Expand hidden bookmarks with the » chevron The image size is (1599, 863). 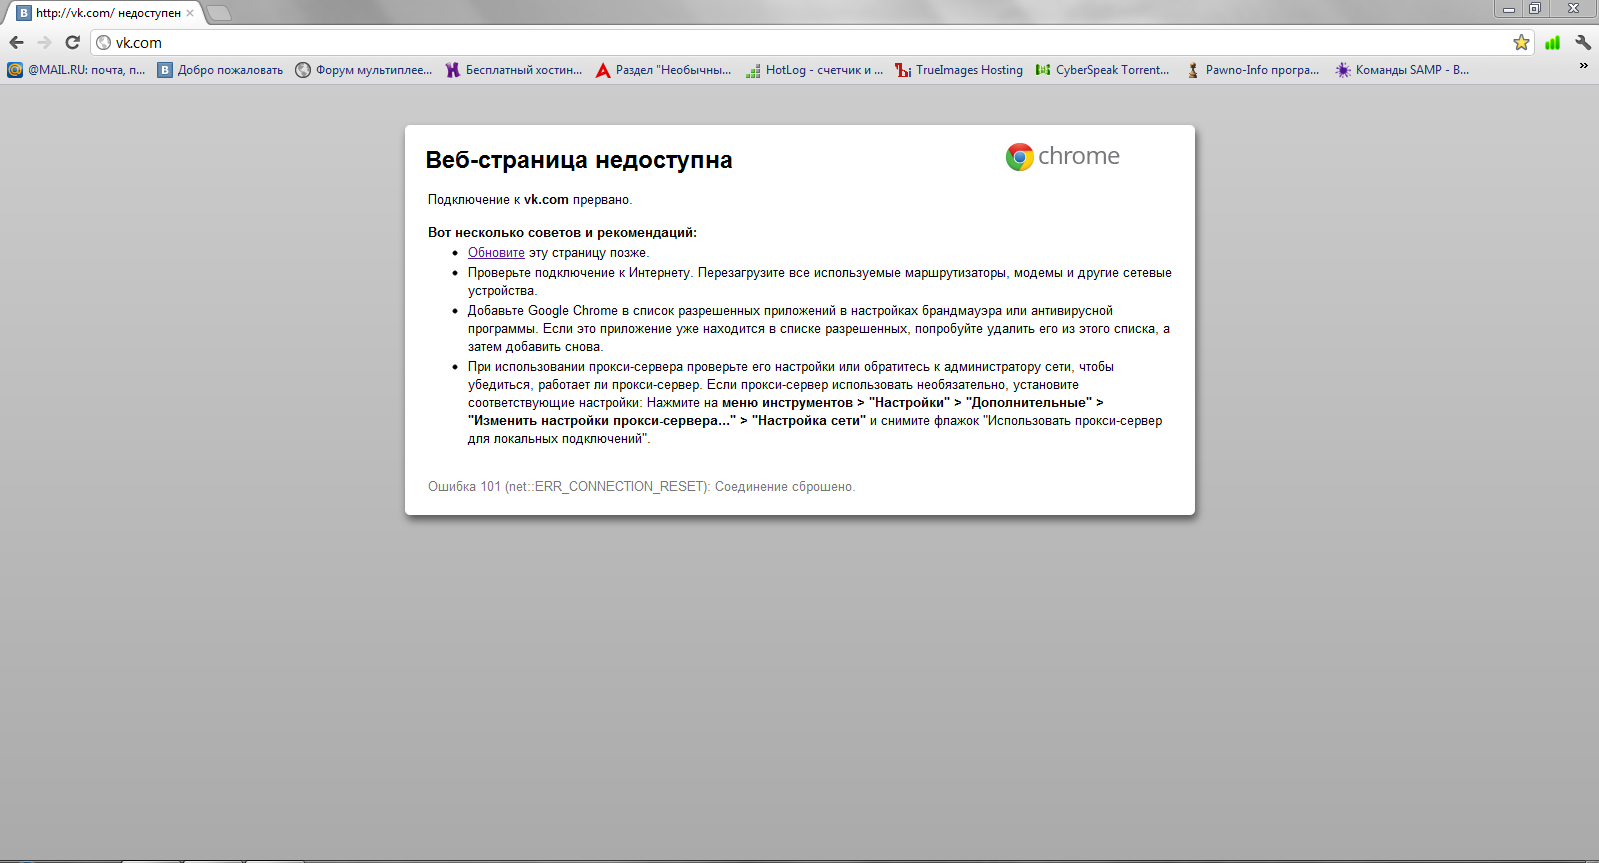click(1583, 66)
